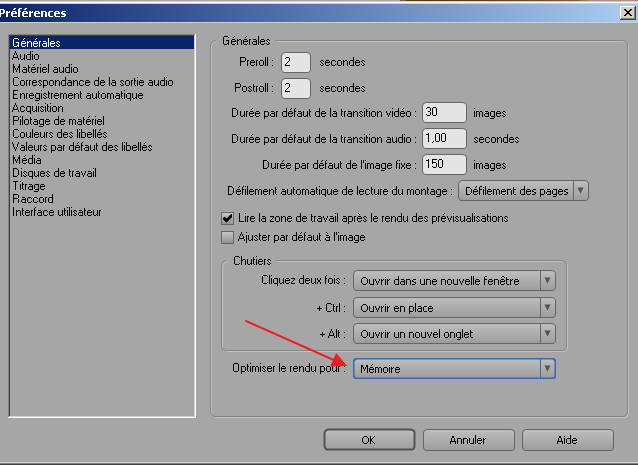Enable Ajuster par défaut à l'image
Image resolution: width=638 pixels, height=465 pixels.
point(227,237)
